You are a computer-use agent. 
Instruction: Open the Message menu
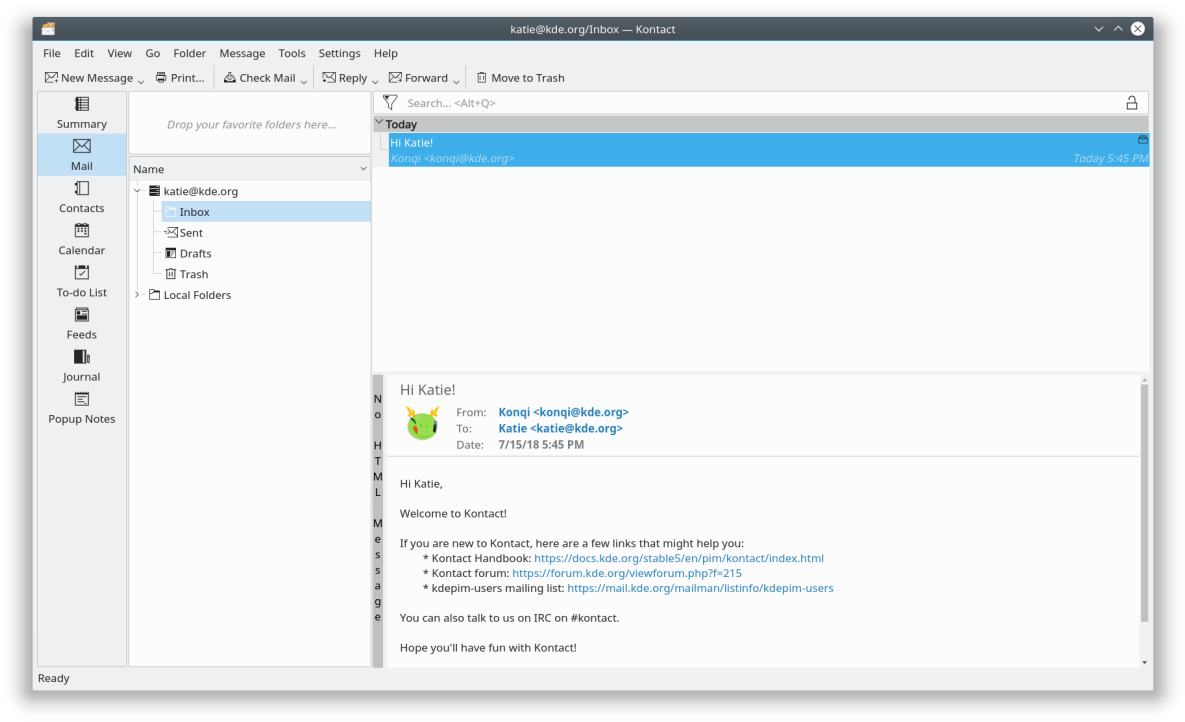[x=242, y=53]
